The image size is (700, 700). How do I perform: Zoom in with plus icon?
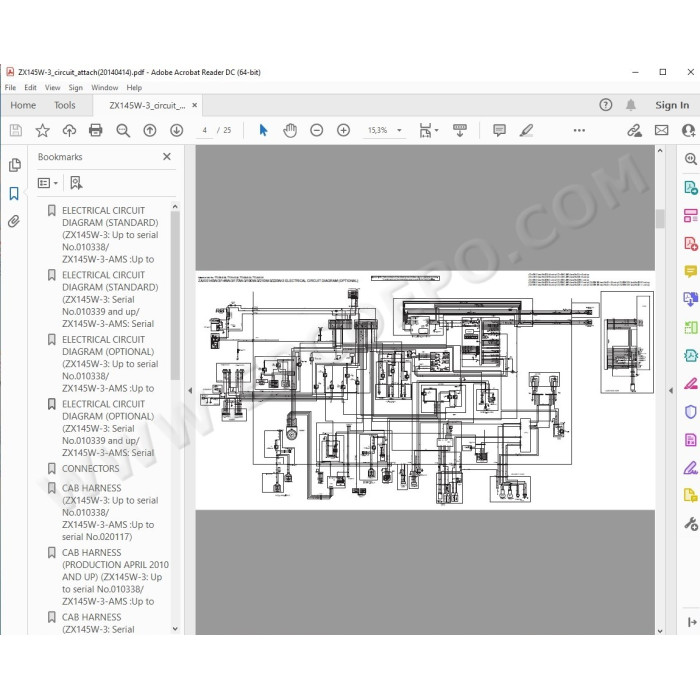(x=343, y=130)
